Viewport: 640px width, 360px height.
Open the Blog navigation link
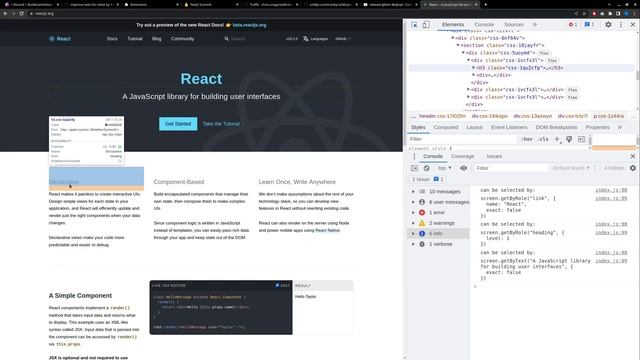(x=157, y=39)
